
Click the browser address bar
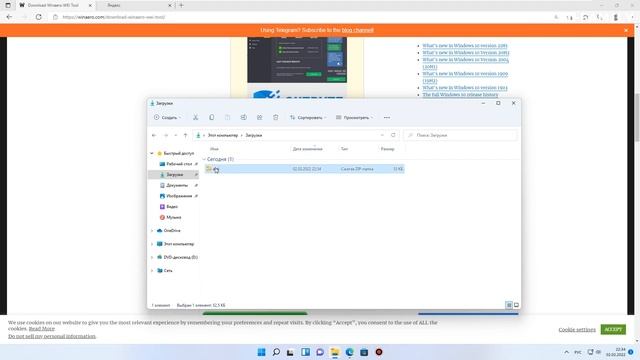coord(302,17)
